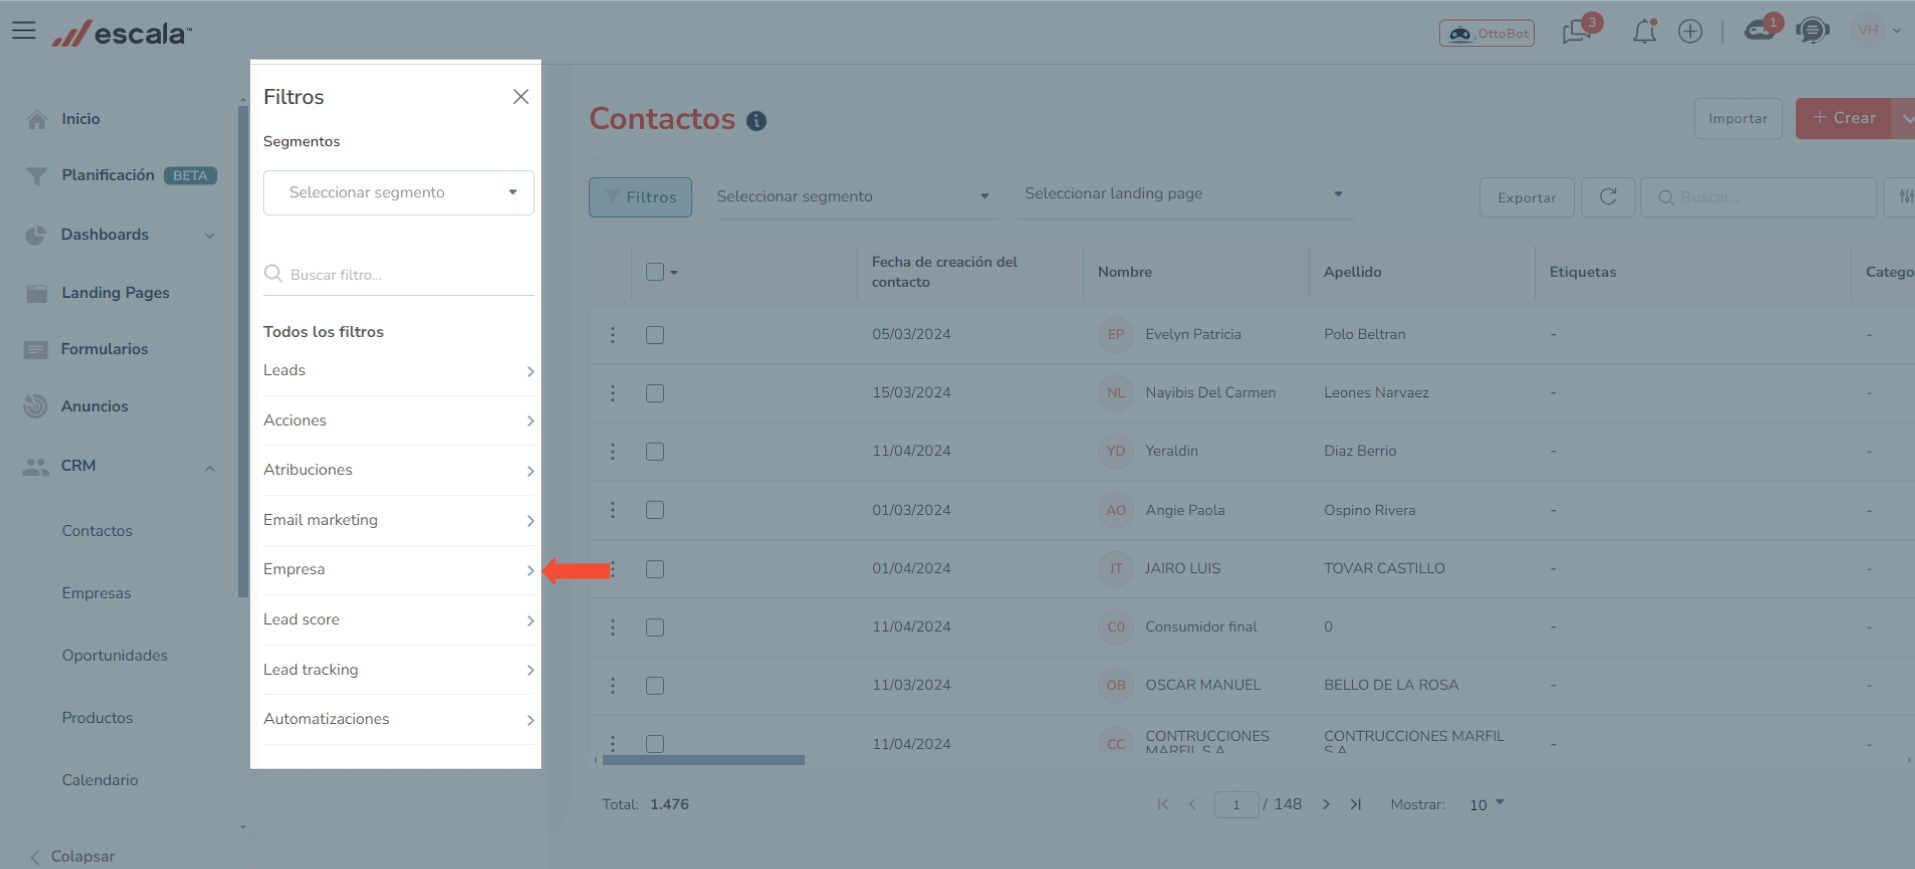The image size is (1915, 869).
Task: Open chat messages icon with badge 3
Action: 1578,31
